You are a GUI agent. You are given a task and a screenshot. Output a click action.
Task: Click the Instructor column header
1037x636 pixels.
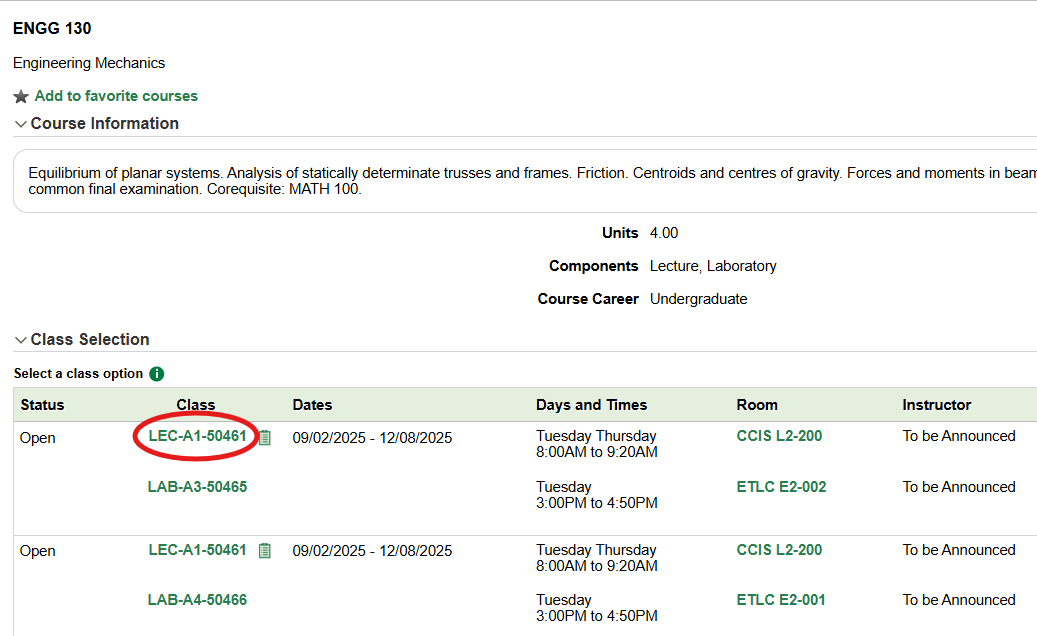[x=937, y=404]
